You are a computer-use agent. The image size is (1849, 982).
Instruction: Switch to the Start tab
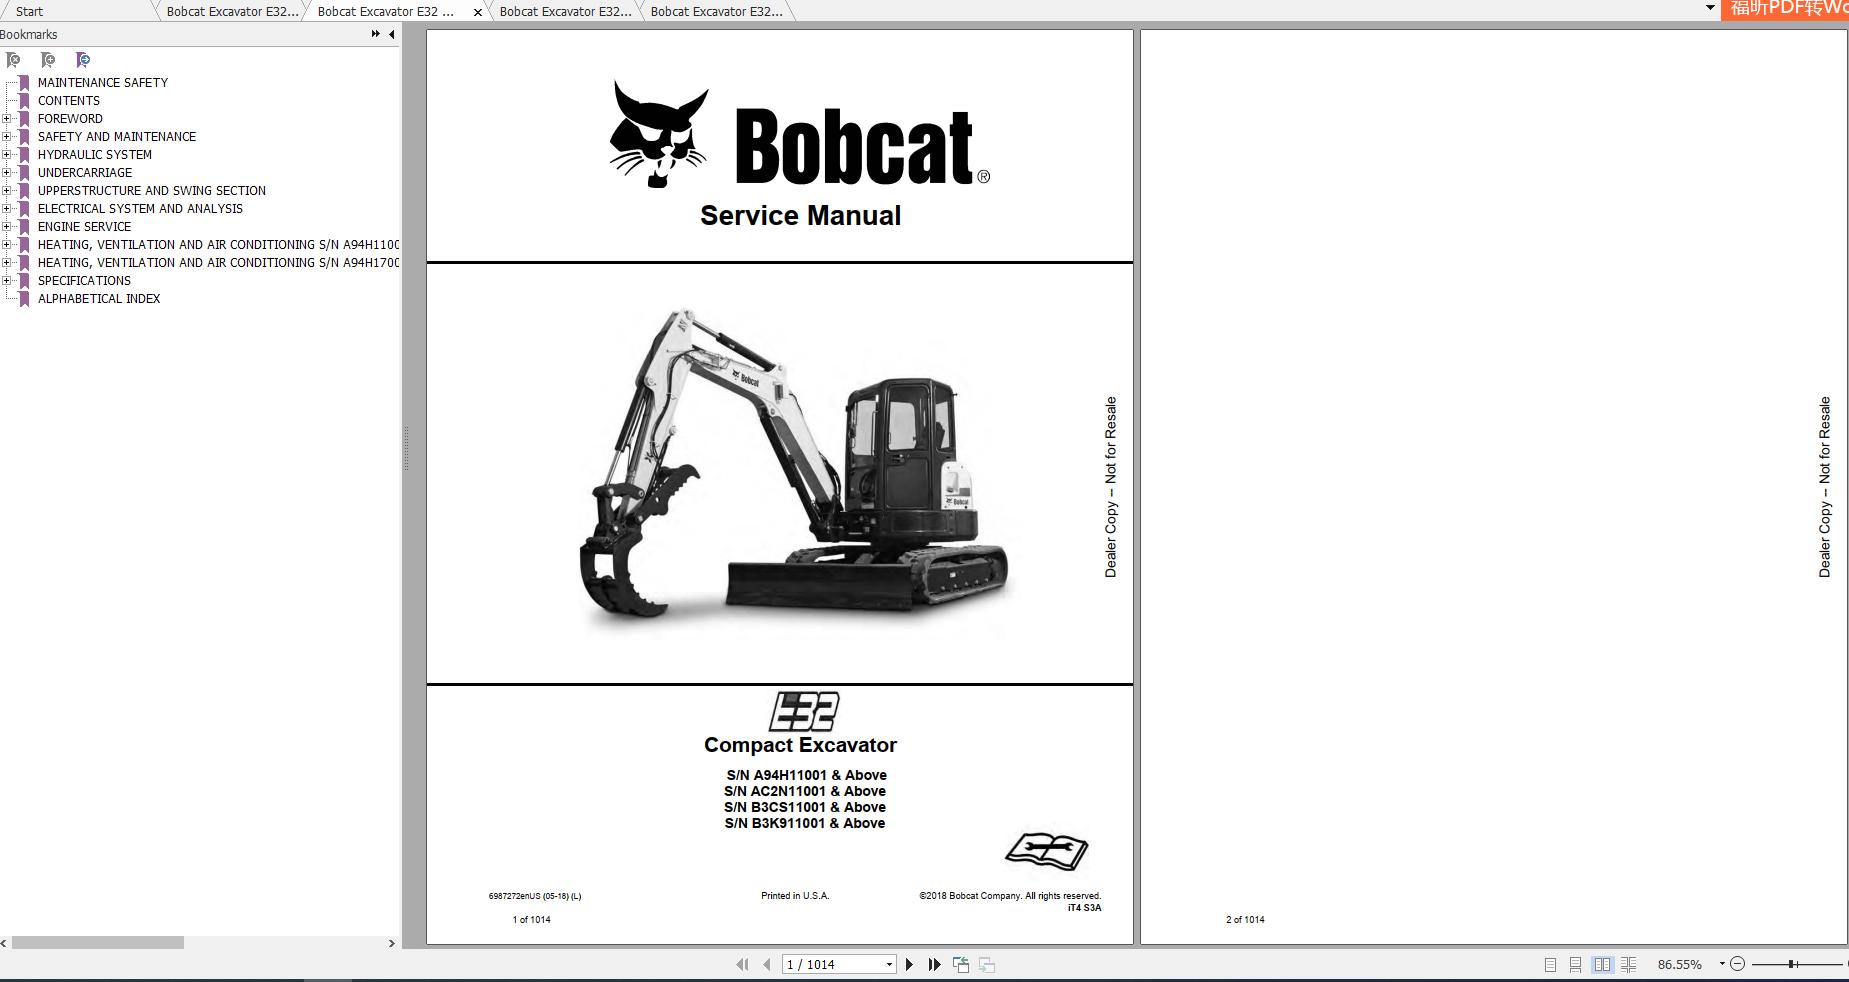(28, 11)
